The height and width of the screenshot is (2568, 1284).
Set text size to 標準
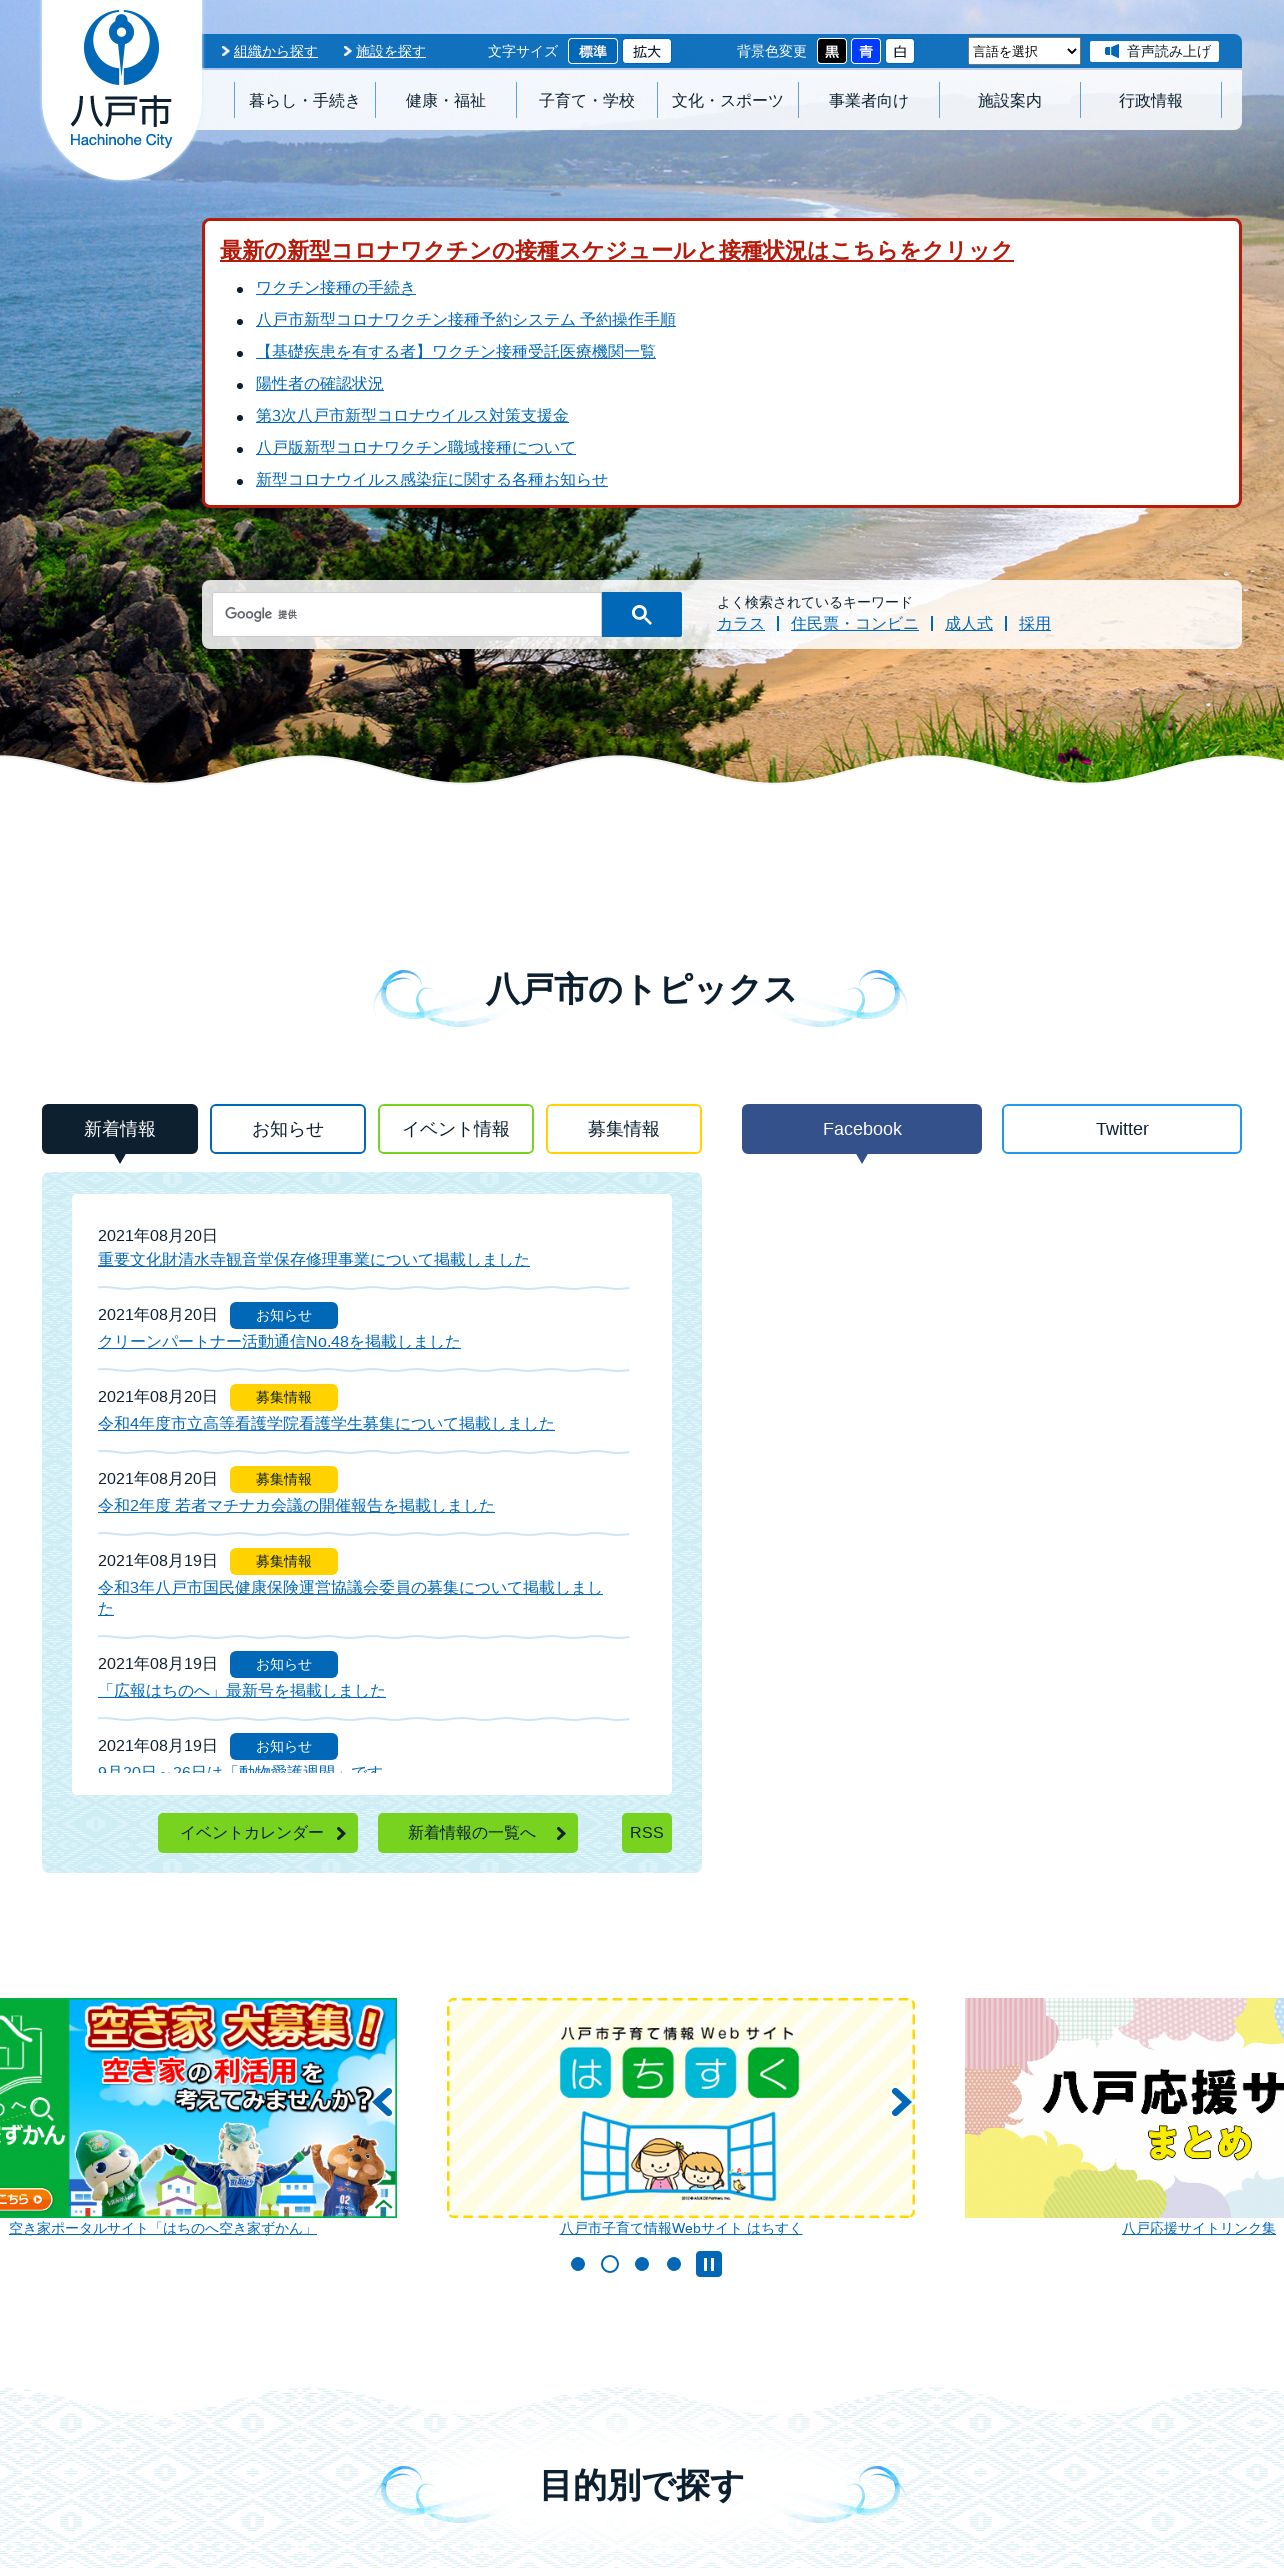(x=593, y=51)
